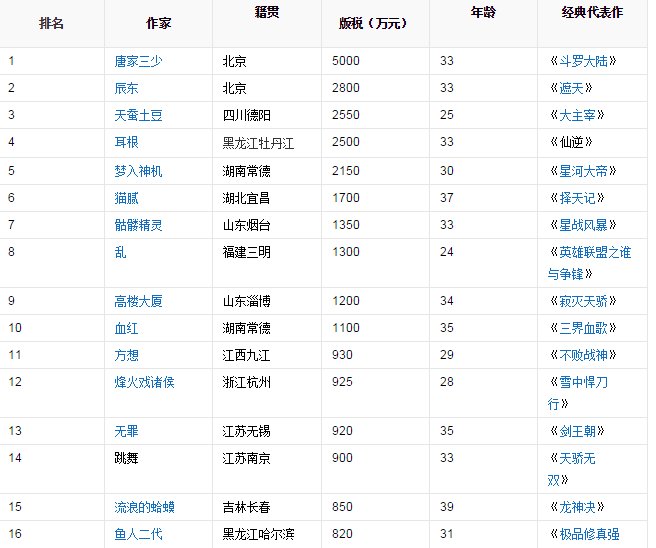Select hometown cell 吉林长春
This screenshot has width=656, height=548.
point(247,507)
